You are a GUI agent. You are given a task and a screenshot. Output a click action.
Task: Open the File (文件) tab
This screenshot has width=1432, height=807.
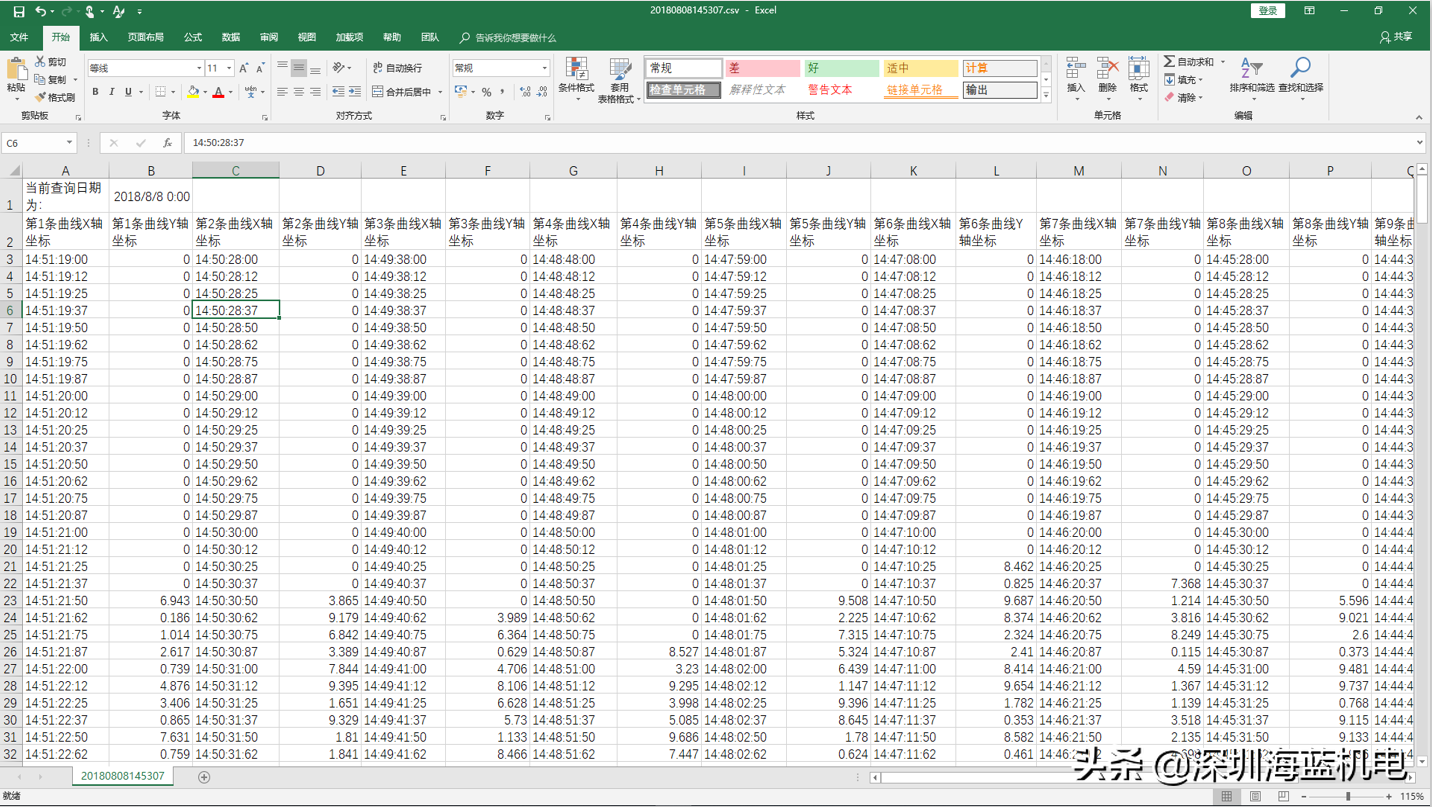(19, 38)
